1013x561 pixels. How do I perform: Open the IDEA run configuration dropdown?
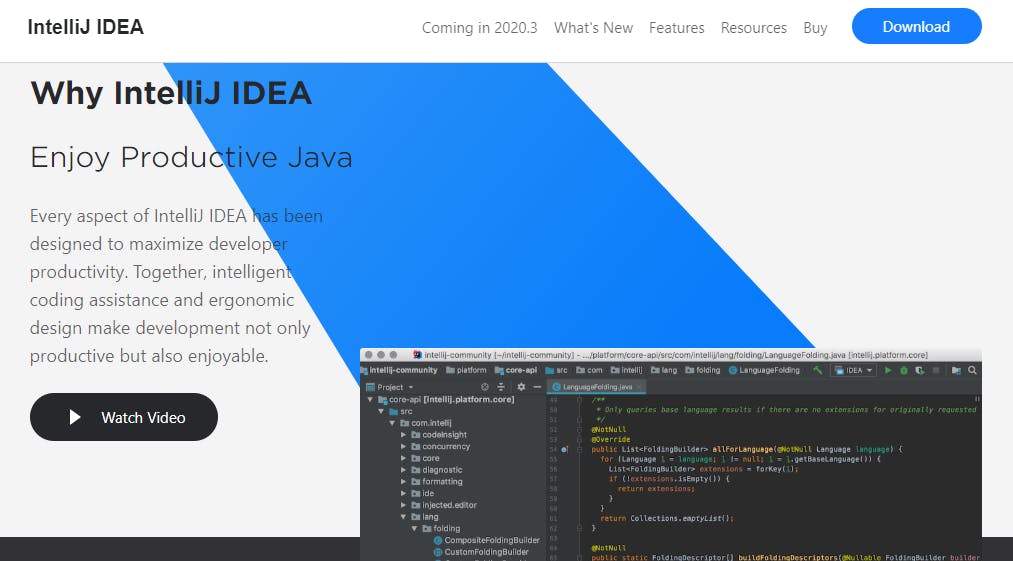(x=853, y=370)
